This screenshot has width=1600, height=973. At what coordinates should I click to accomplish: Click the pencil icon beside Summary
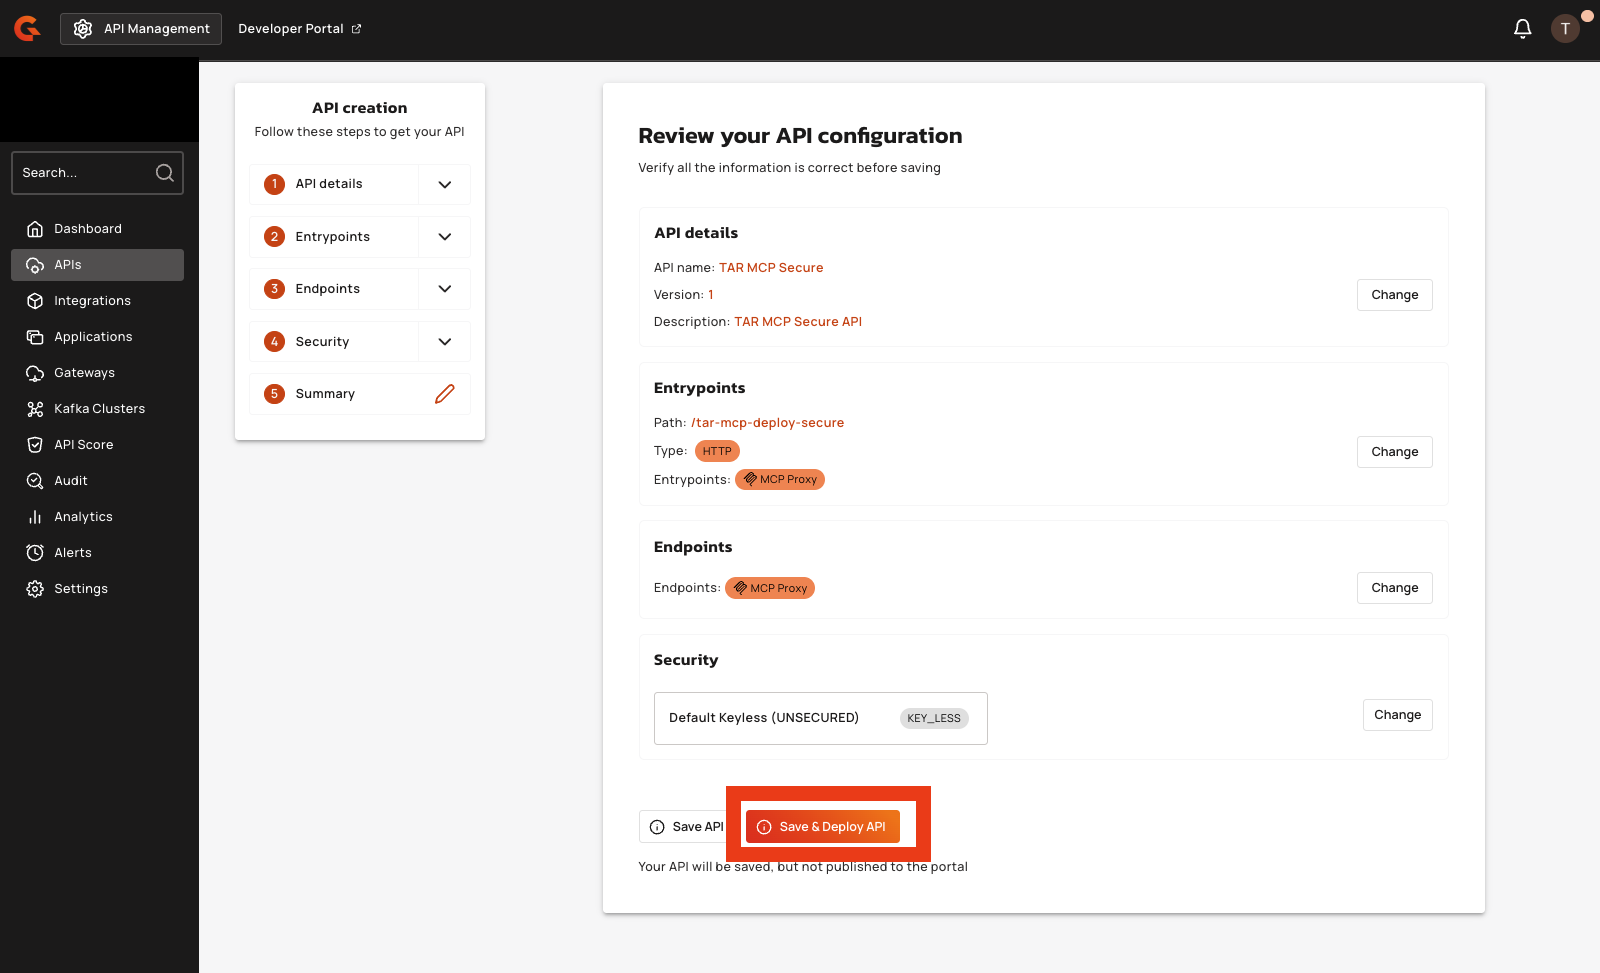click(x=445, y=394)
